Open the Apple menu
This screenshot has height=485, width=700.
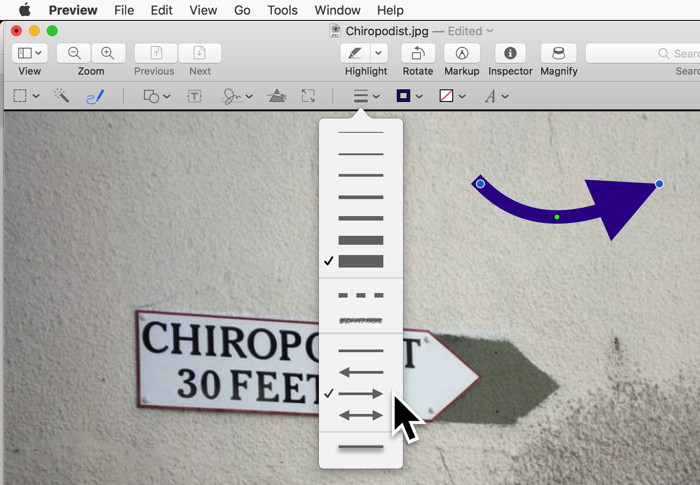(25, 9)
